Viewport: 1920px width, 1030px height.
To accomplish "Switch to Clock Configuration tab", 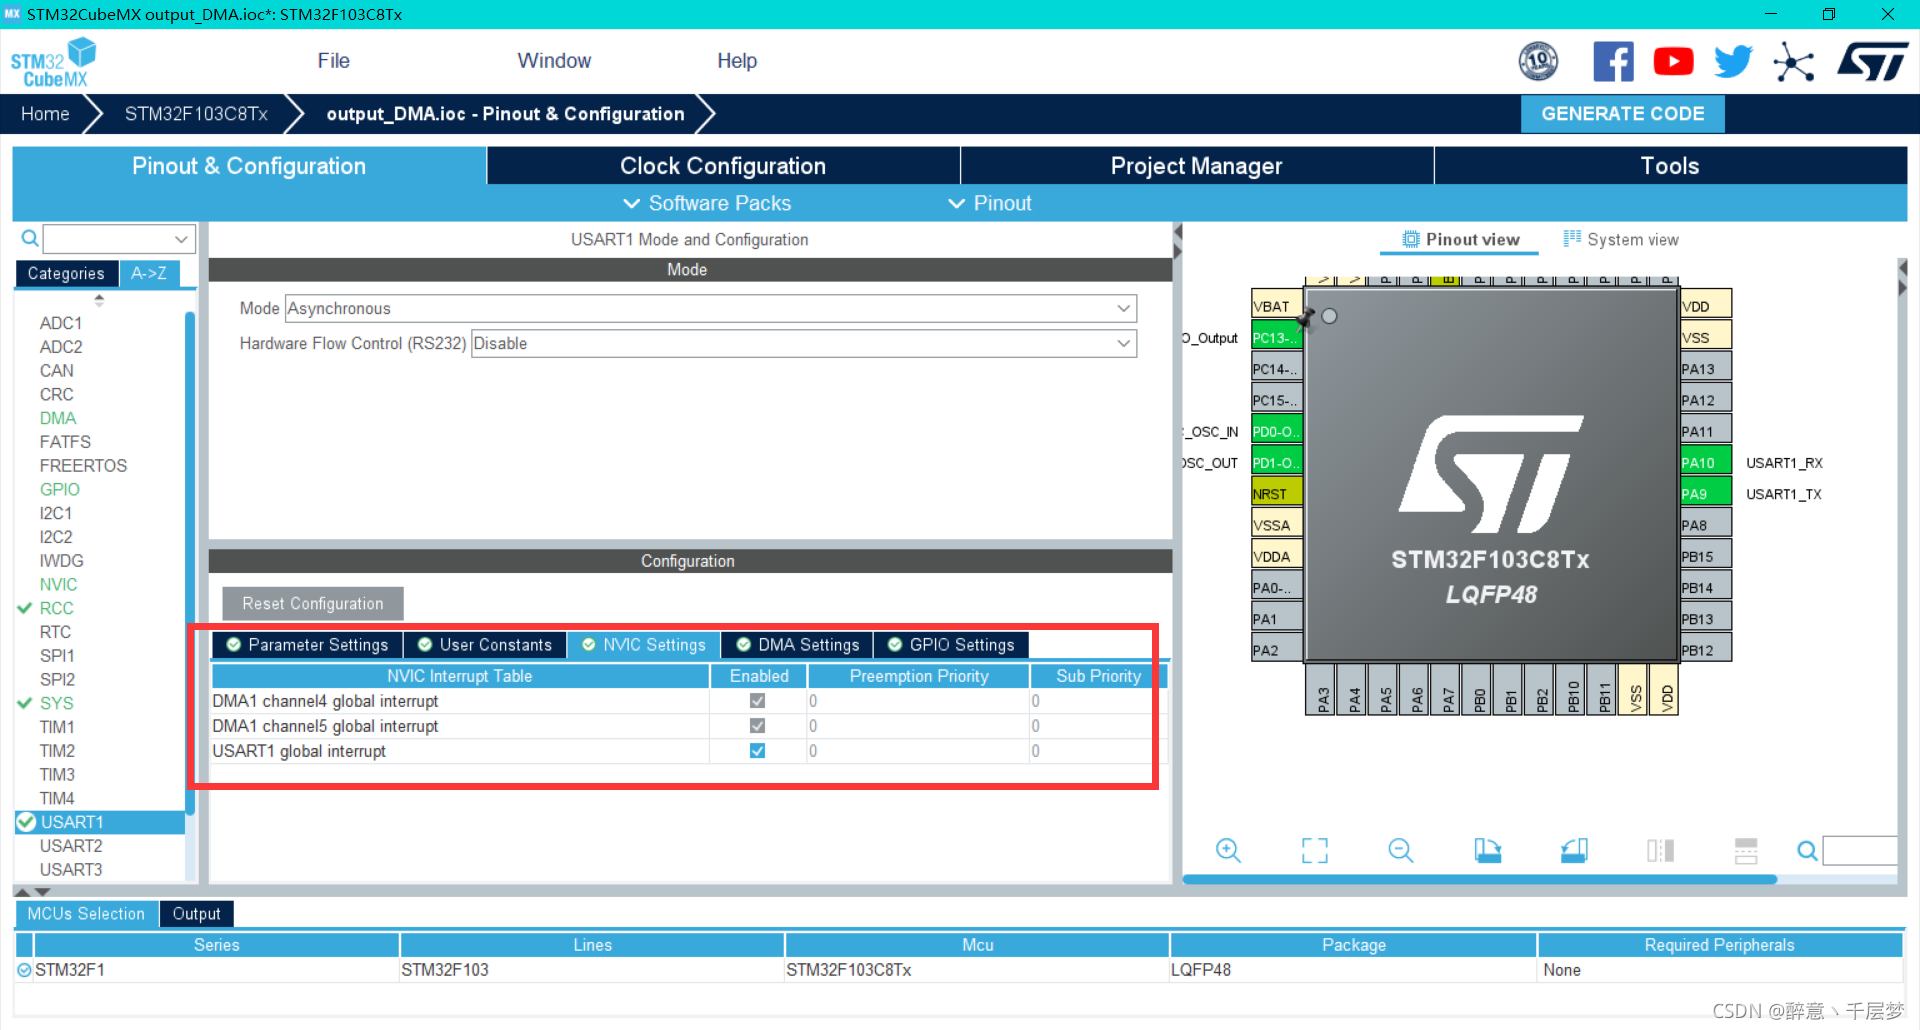I will pos(723,166).
